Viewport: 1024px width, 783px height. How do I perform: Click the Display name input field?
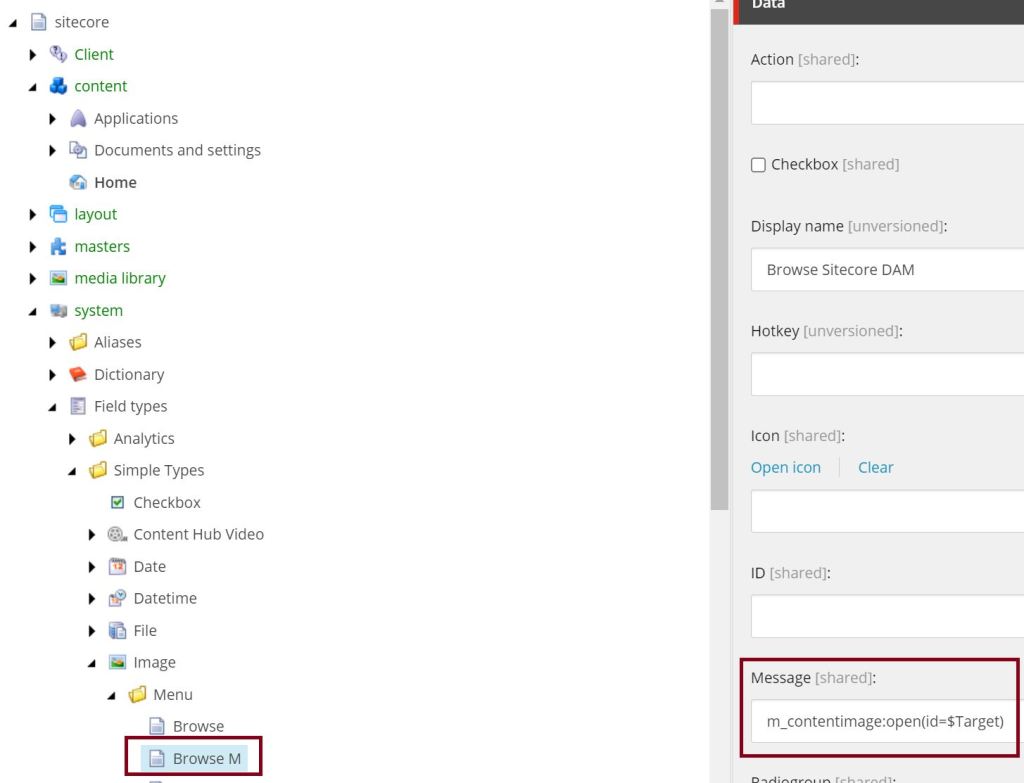tap(886, 270)
